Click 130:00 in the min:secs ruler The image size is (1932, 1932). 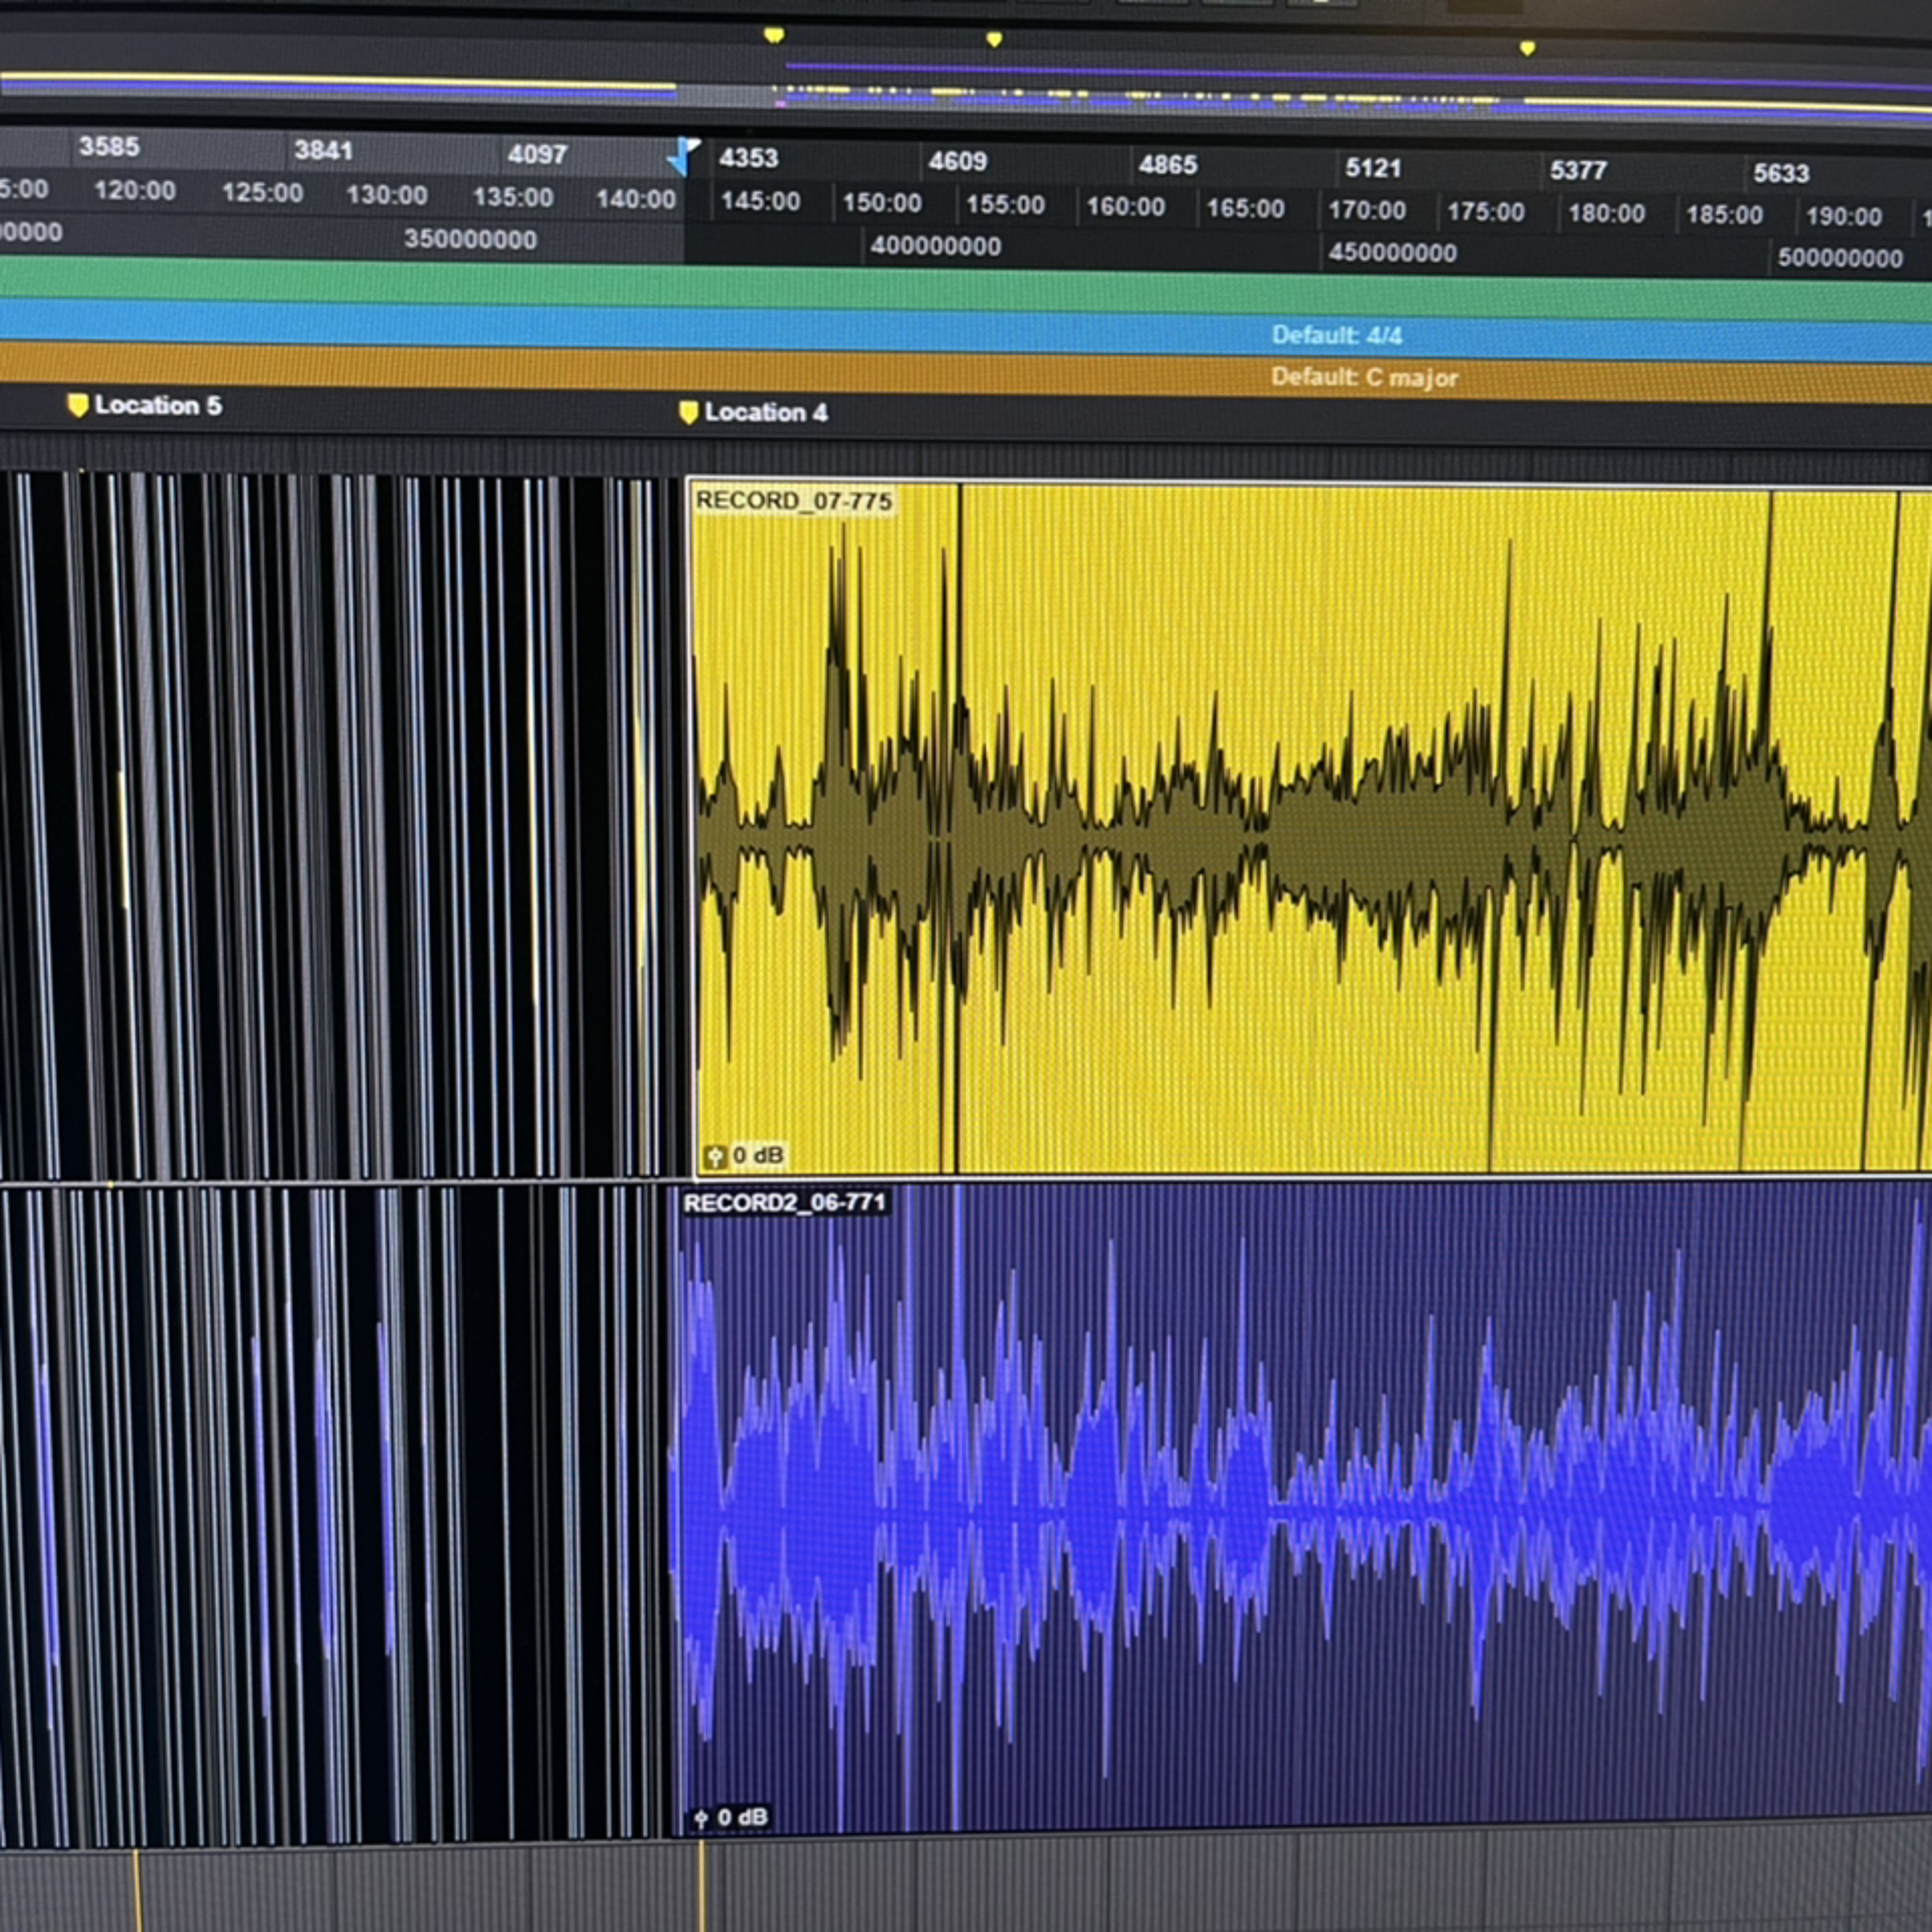[x=387, y=195]
